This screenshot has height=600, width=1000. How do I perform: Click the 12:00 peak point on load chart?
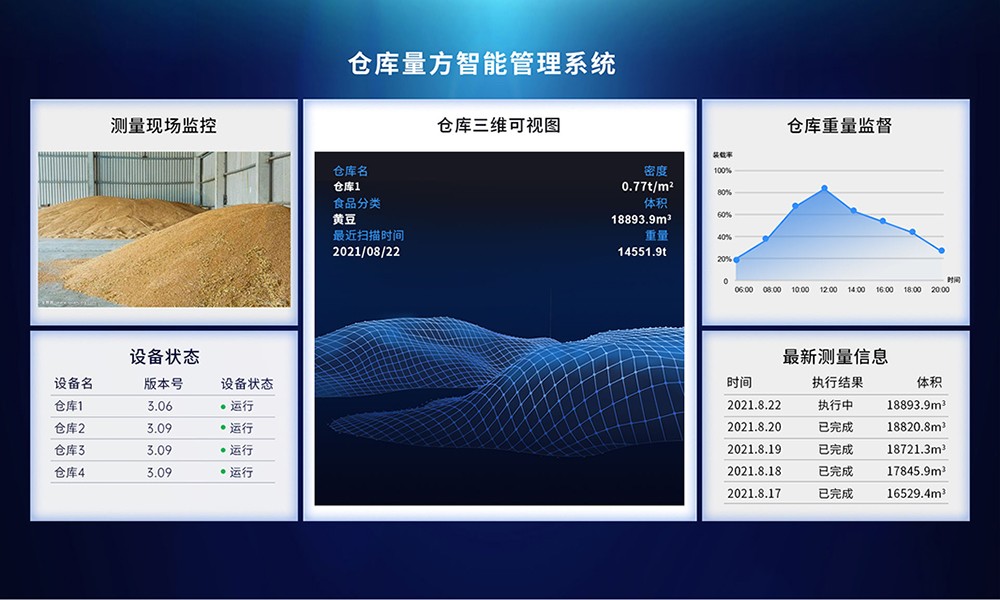[825, 188]
